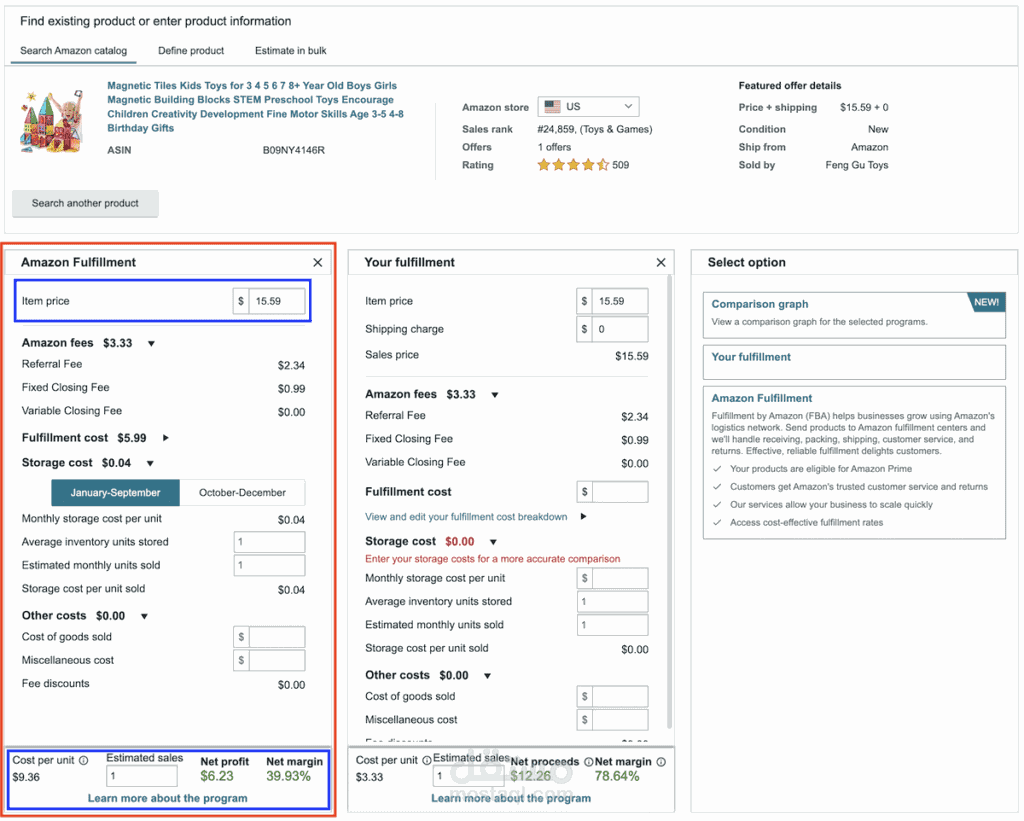
Task: Select the October-December storage period
Action: (x=242, y=492)
